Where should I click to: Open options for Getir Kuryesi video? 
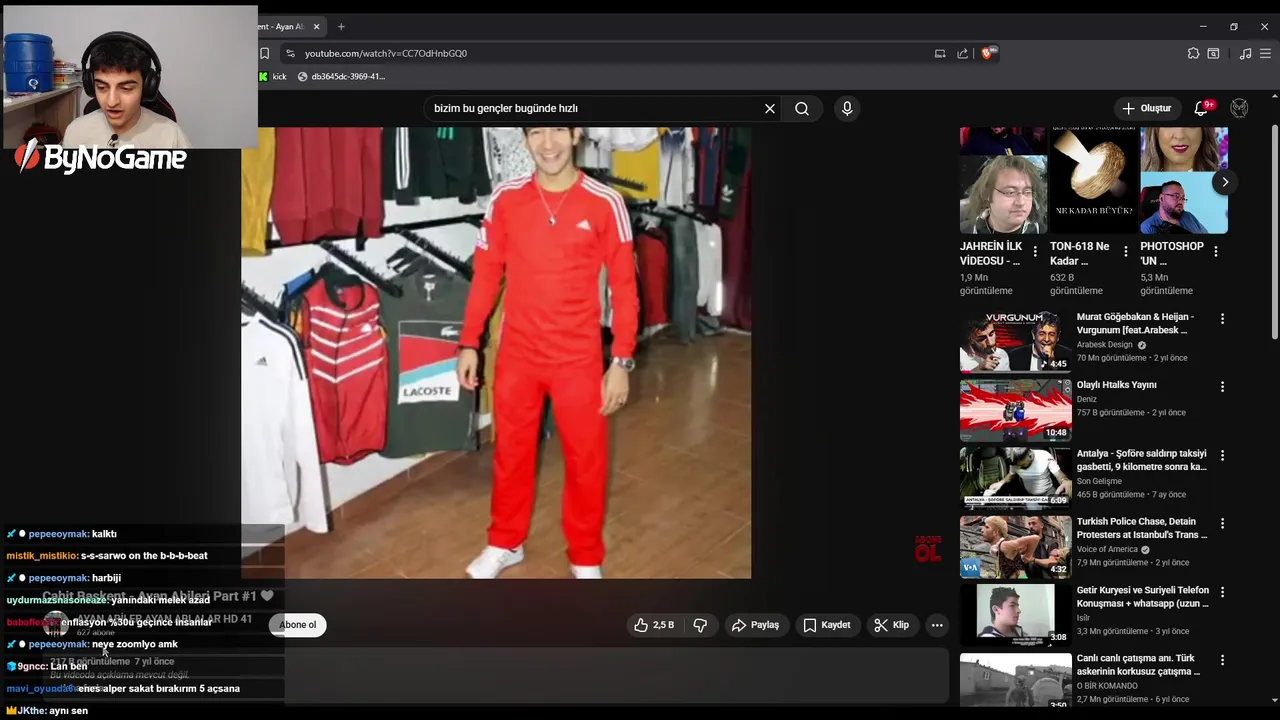1221,591
